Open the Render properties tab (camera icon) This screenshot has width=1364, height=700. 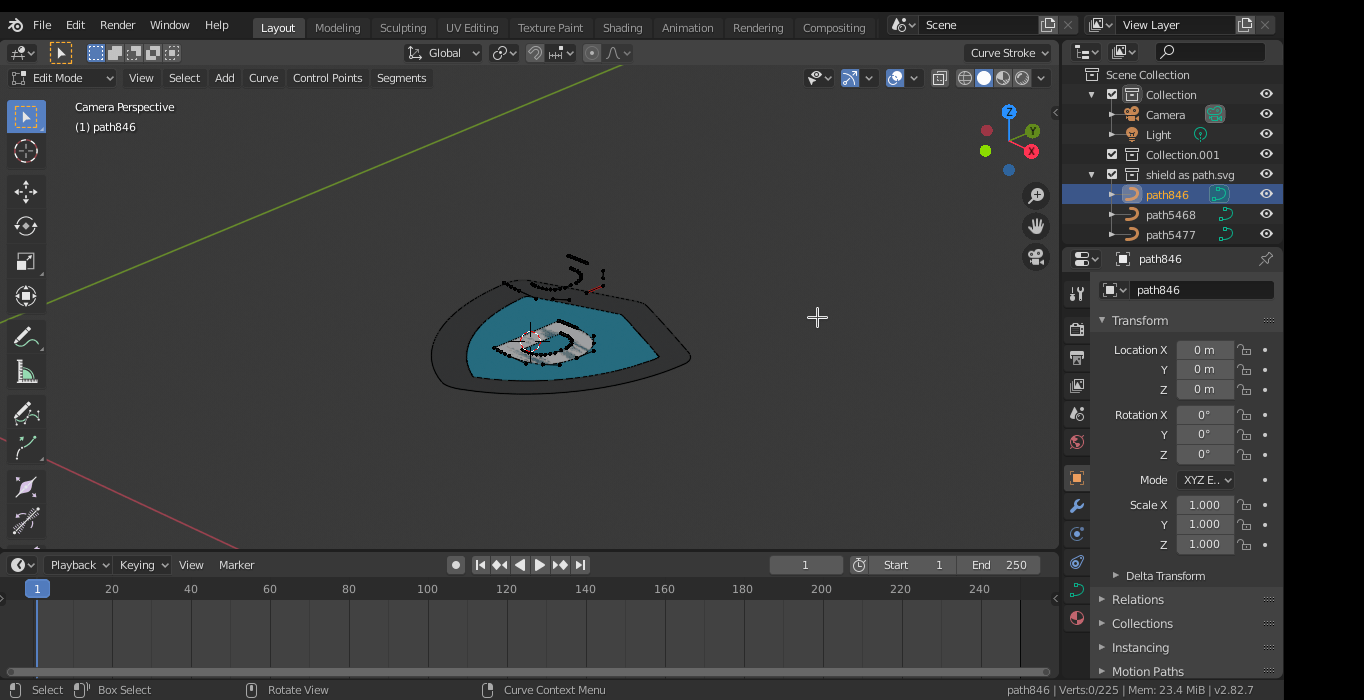pos(1076,328)
